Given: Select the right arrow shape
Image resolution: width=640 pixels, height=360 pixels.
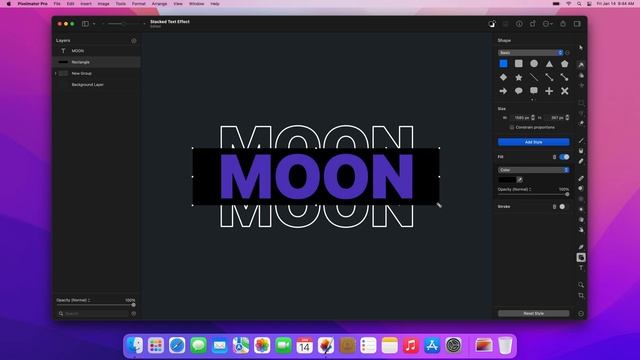Looking at the screenshot, I should pyautogui.click(x=503, y=91).
